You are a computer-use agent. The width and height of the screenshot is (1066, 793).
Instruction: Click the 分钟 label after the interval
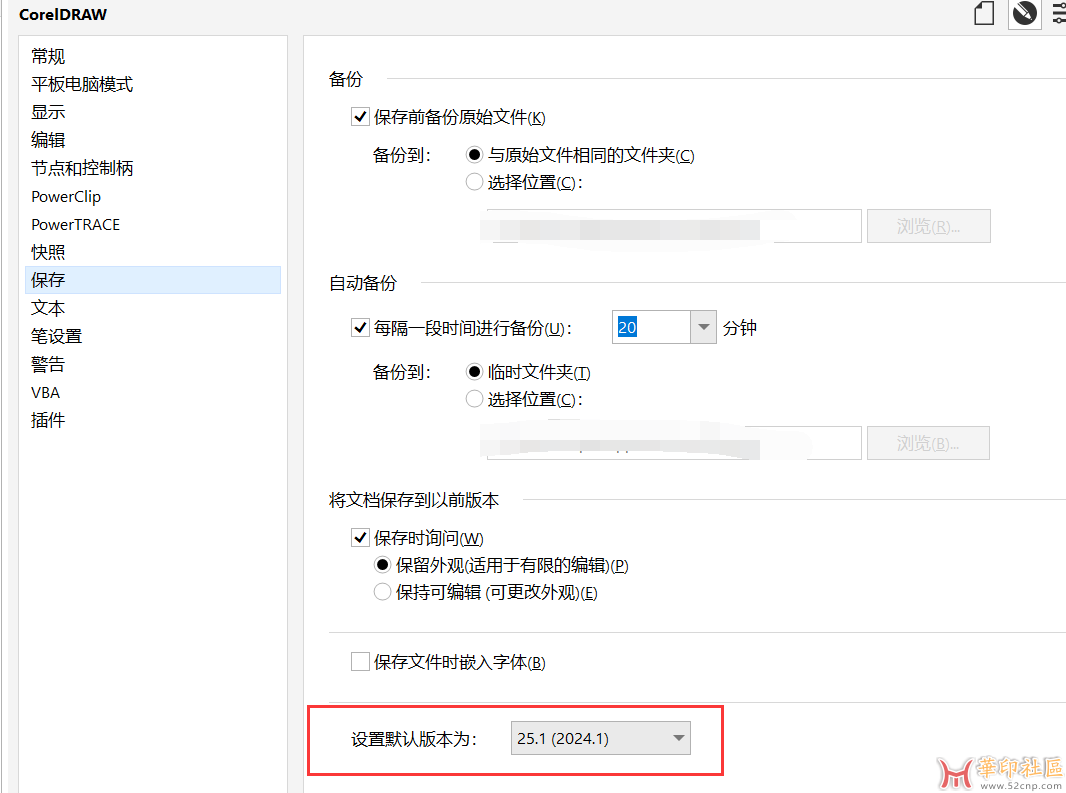740,328
